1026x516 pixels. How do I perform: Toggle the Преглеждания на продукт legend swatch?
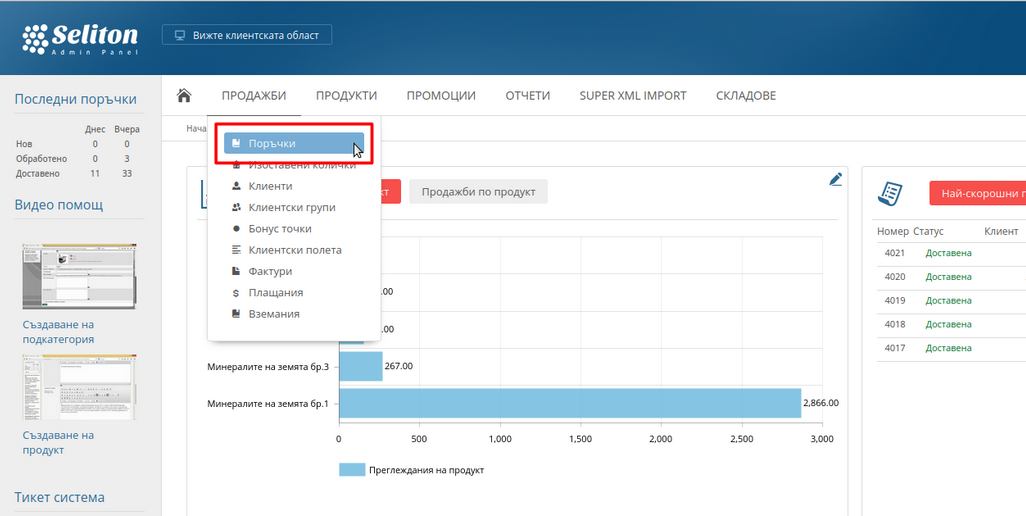[x=351, y=470]
